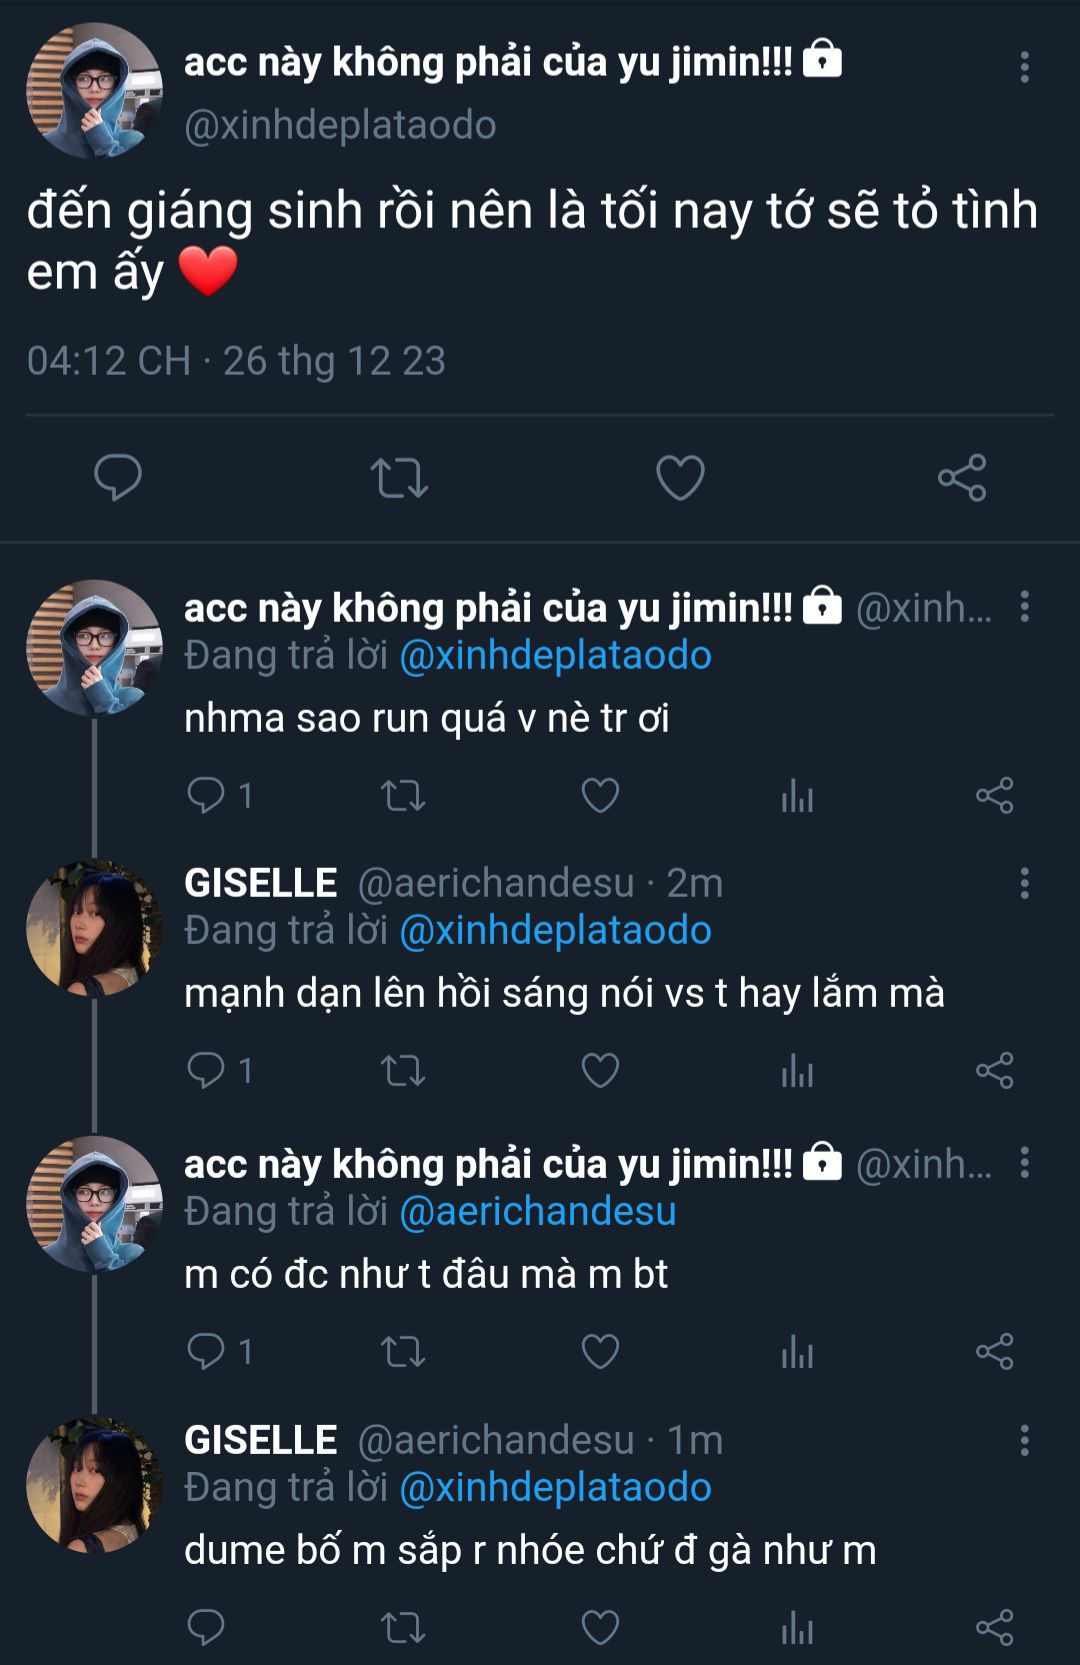The height and width of the screenshot is (1665, 1080).
Task: Reply to "m có đc như t đâu" tweet
Action: pyautogui.click(x=207, y=1352)
